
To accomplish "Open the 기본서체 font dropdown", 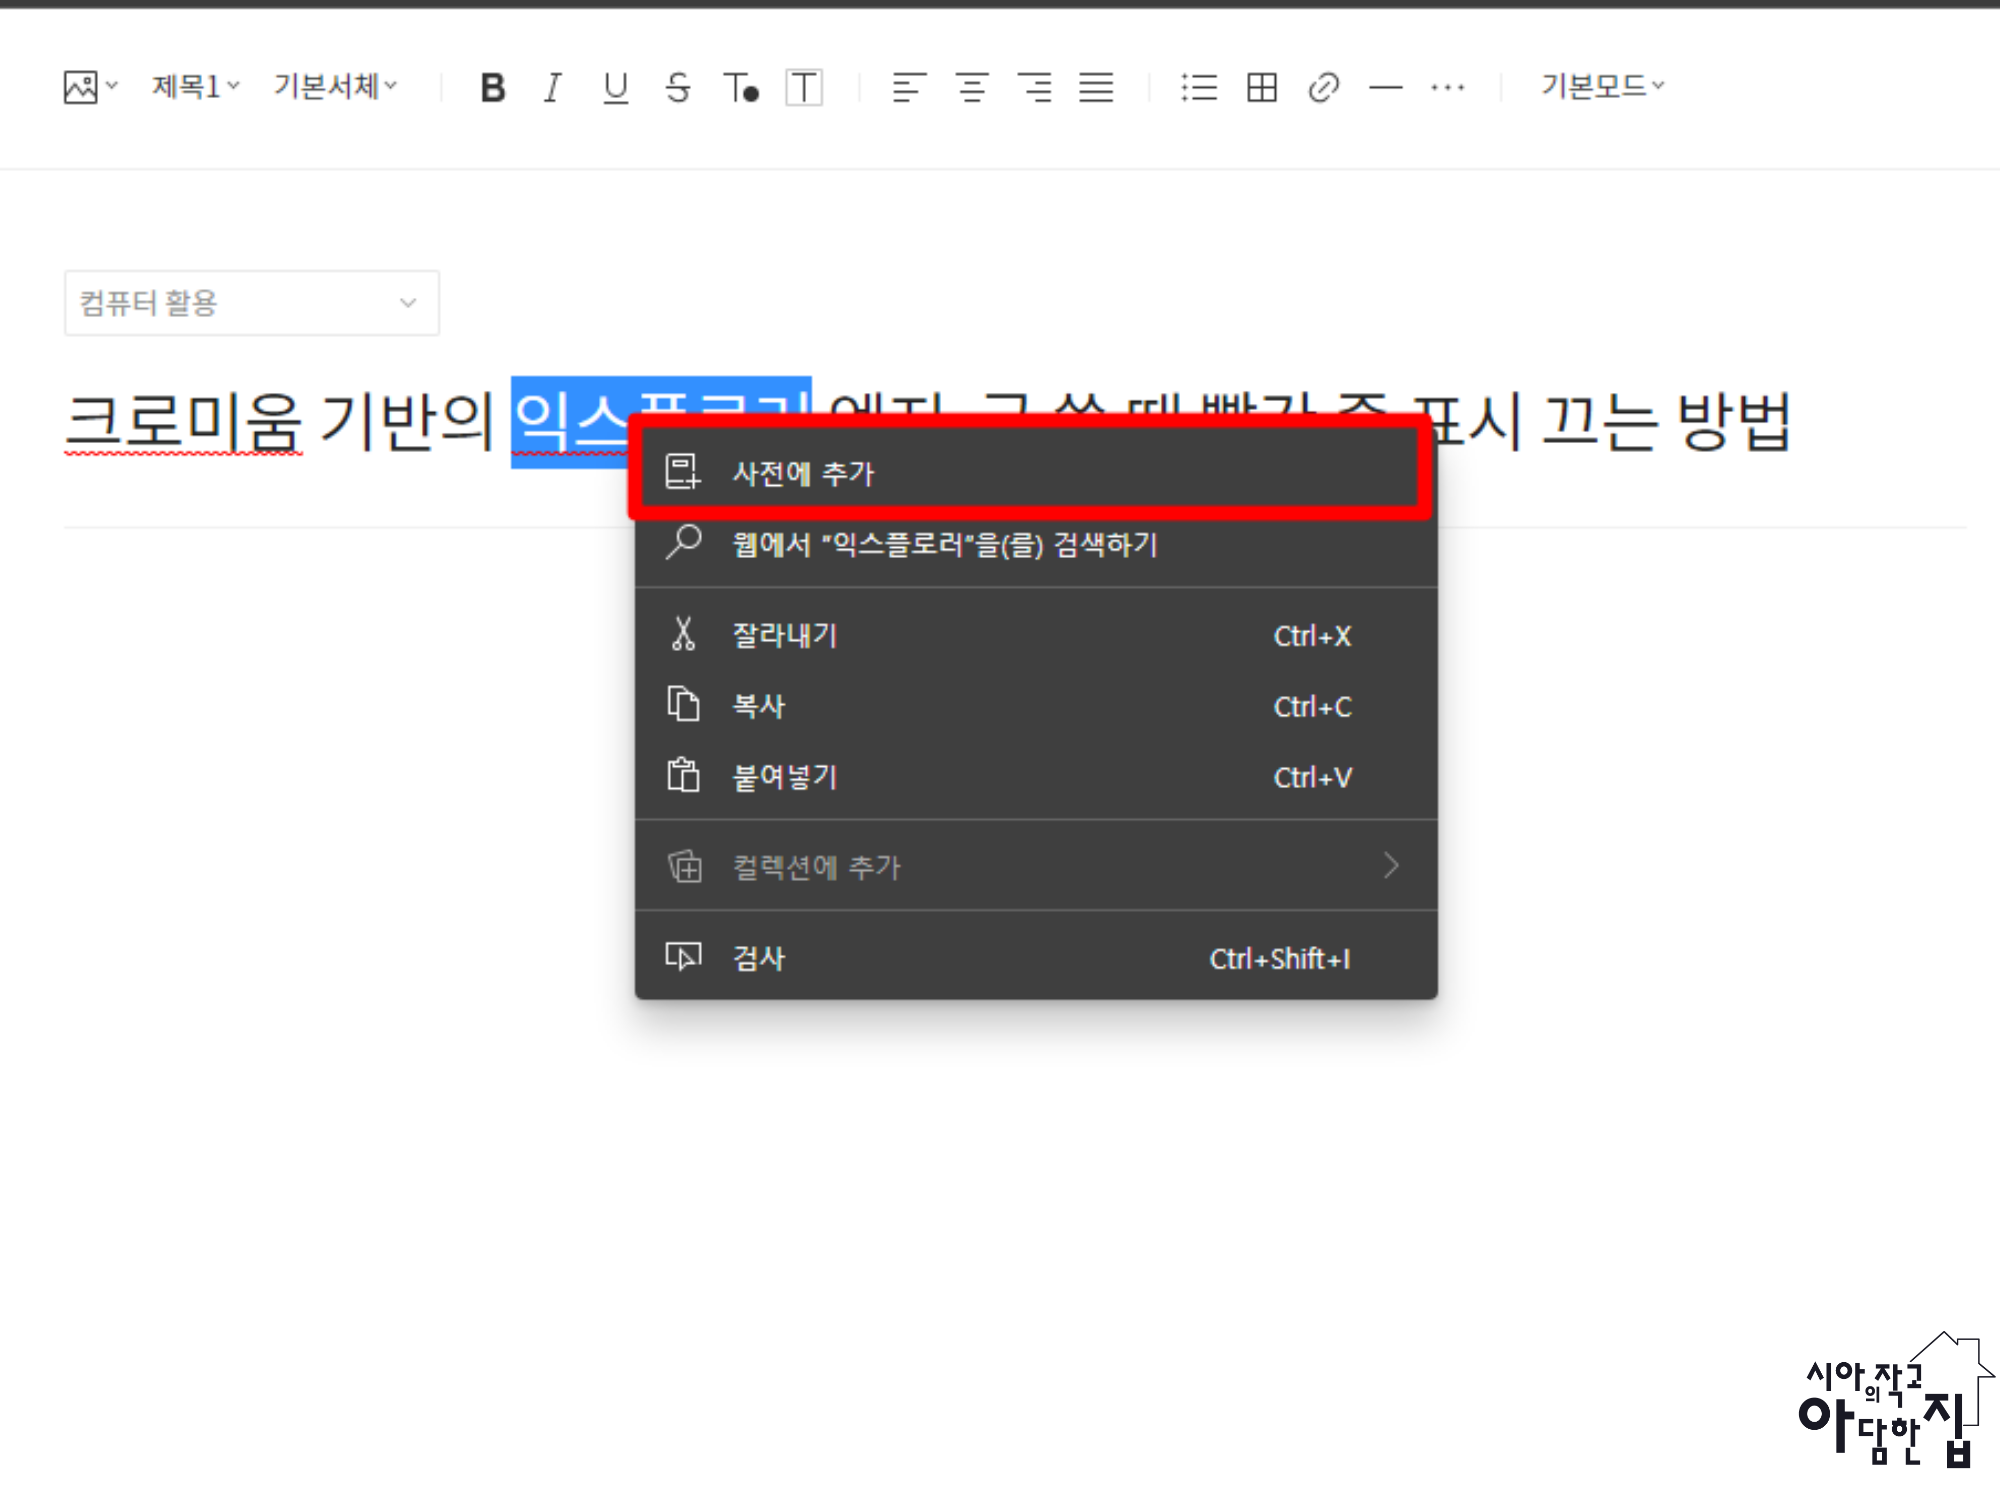I will point(335,87).
